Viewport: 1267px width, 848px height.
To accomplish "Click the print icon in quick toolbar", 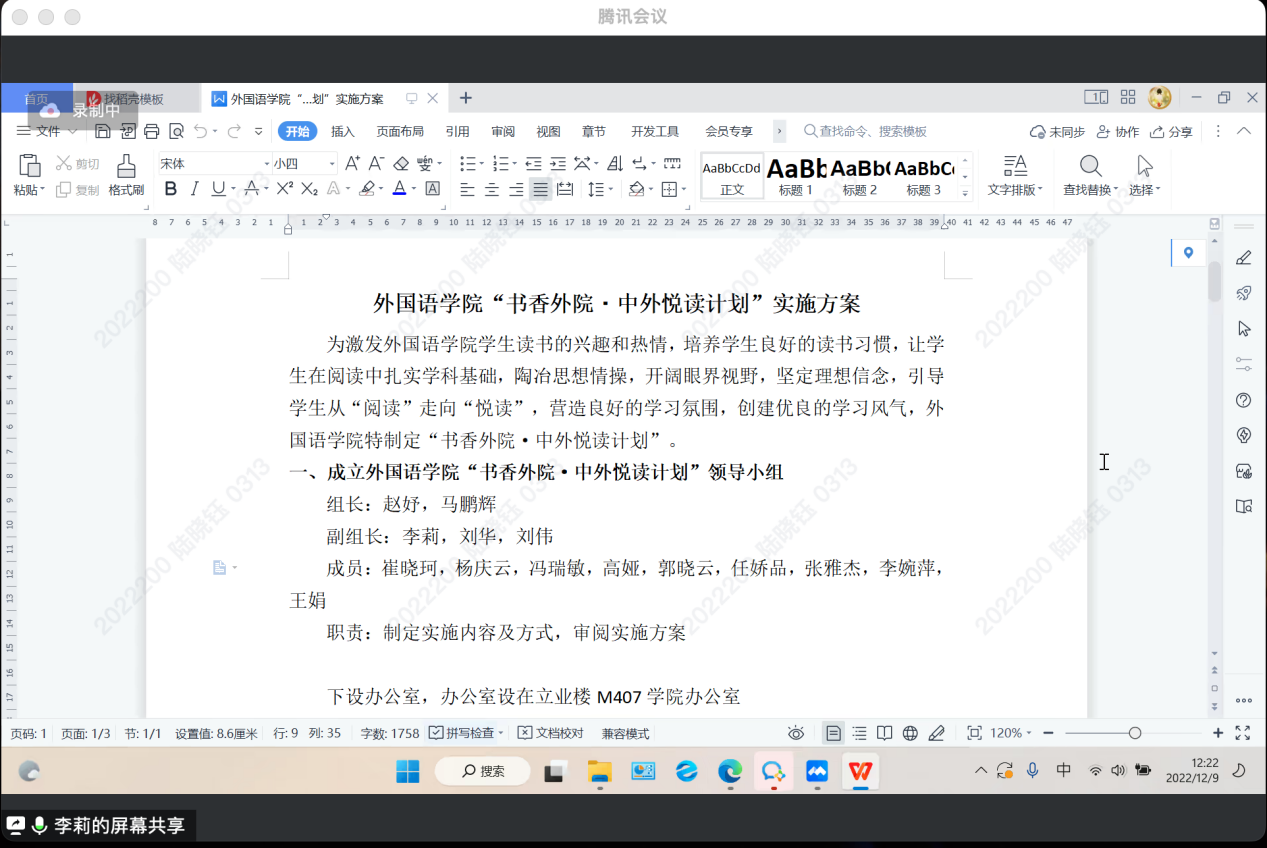I will (152, 131).
